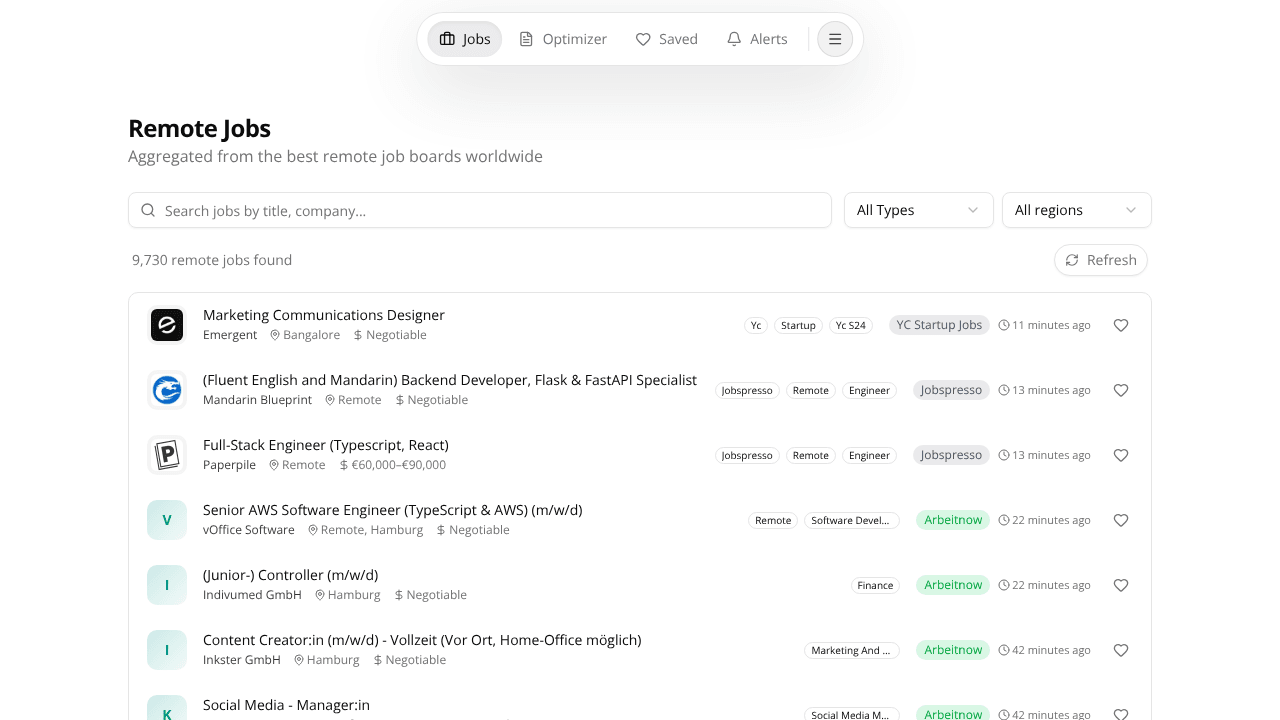Click the clock icon for 11 minutes ago
This screenshot has height=720, width=1280.
pyautogui.click(x=1004, y=325)
